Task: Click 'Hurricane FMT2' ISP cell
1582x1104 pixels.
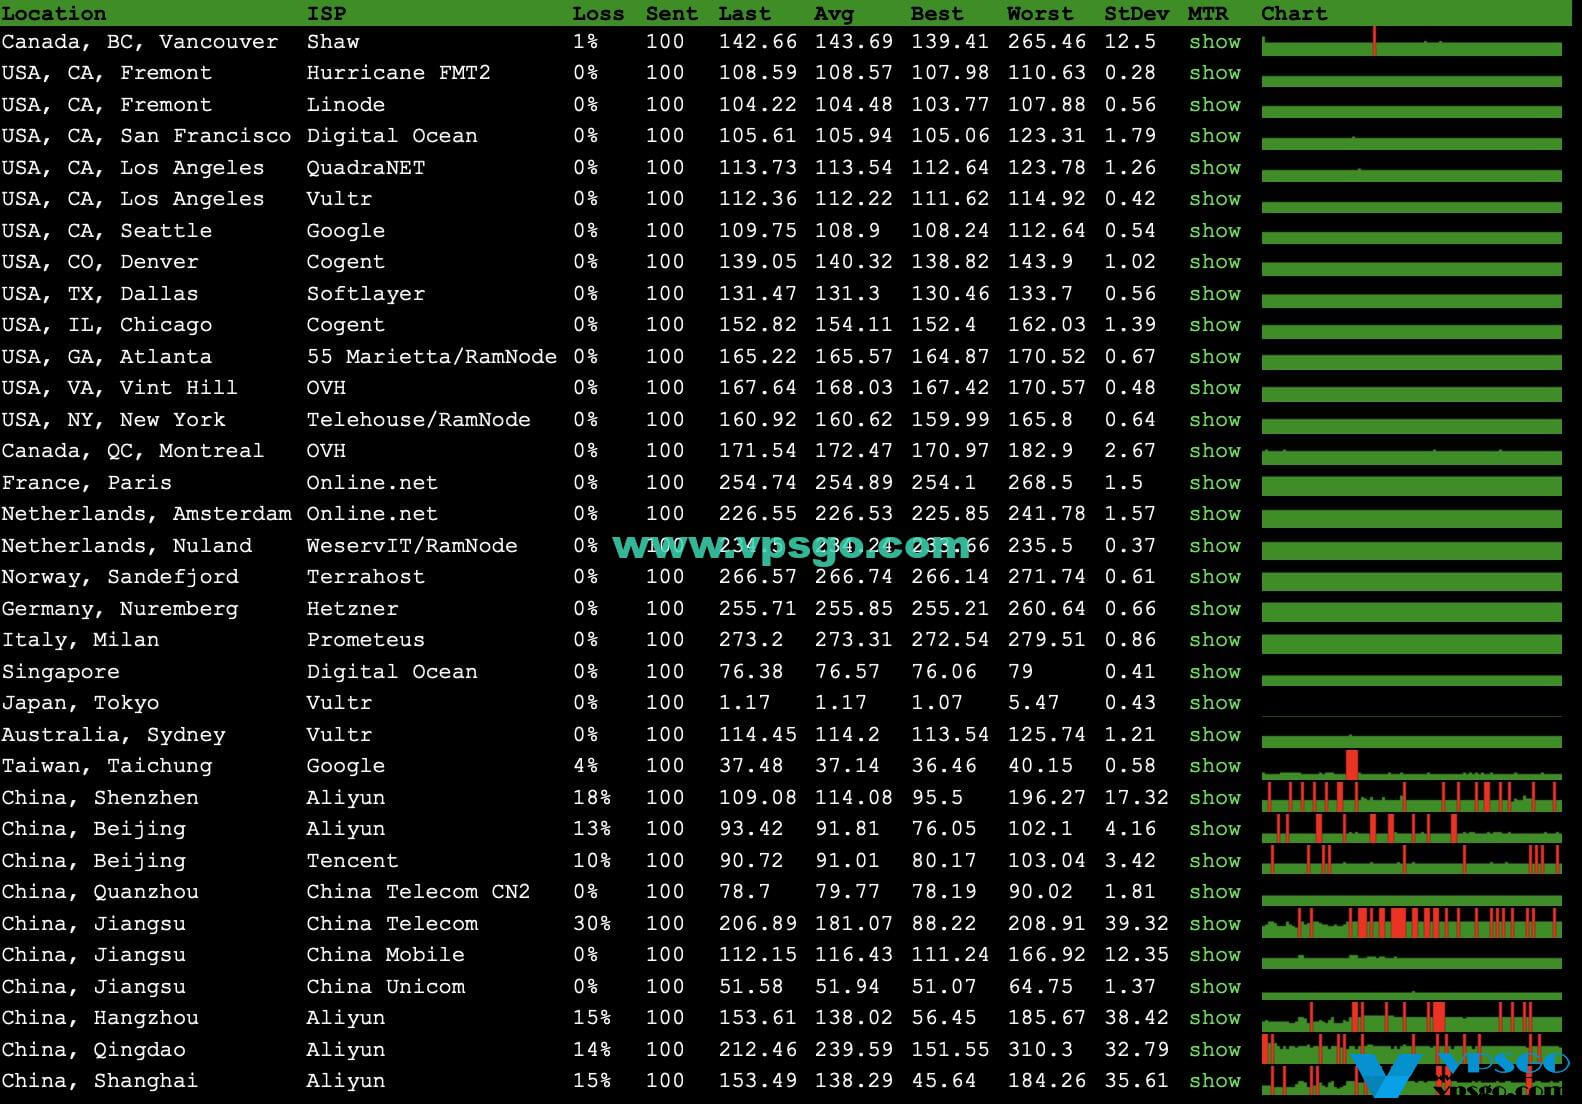Action: click(x=398, y=73)
